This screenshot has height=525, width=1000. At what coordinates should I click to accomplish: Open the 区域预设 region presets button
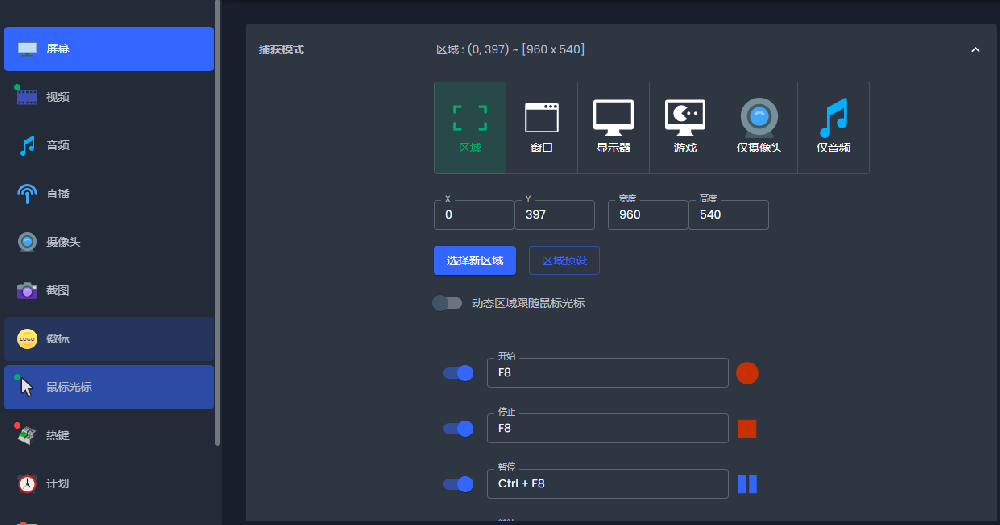tap(564, 260)
